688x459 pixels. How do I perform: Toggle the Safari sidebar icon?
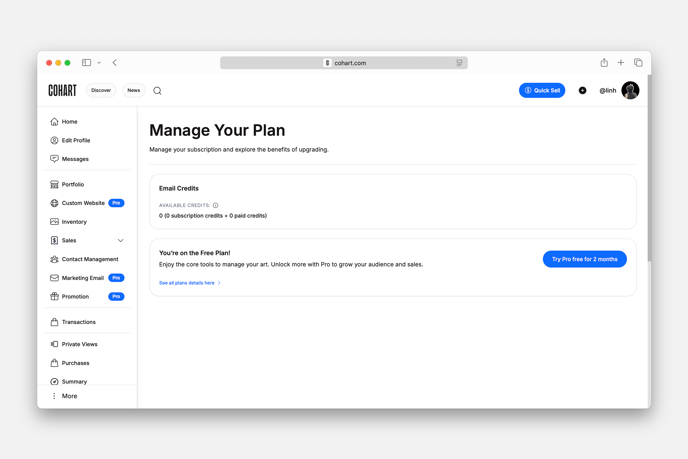tap(87, 63)
